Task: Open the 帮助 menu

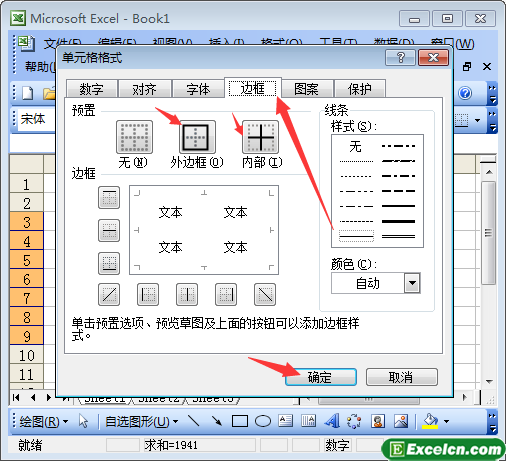Action: [40, 67]
